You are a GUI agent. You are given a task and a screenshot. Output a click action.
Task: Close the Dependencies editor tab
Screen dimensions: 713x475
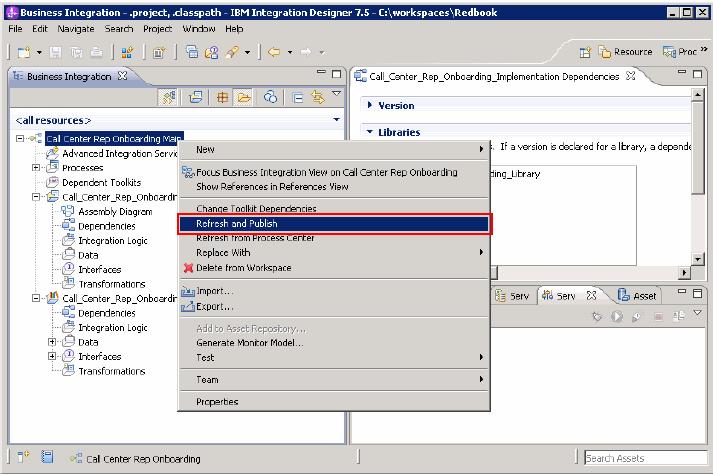tap(630, 75)
